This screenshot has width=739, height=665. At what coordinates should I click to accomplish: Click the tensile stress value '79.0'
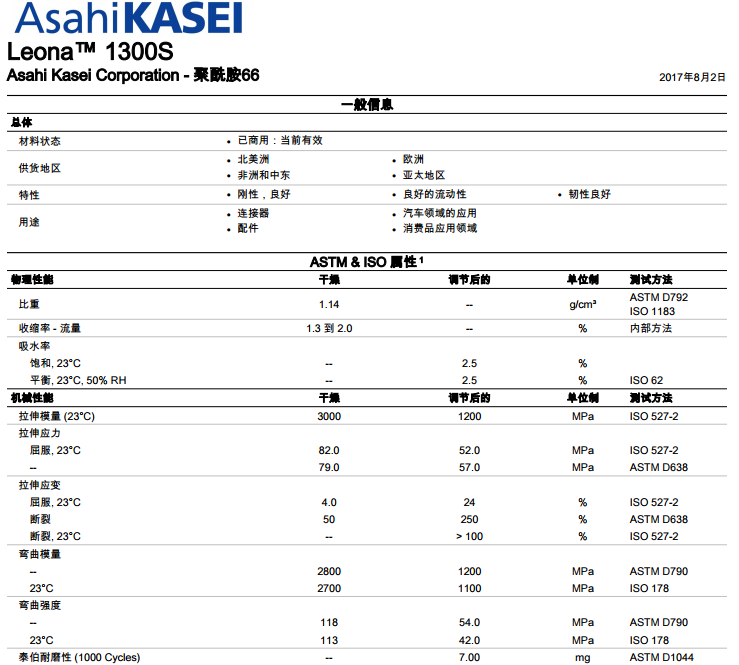pos(328,467)
